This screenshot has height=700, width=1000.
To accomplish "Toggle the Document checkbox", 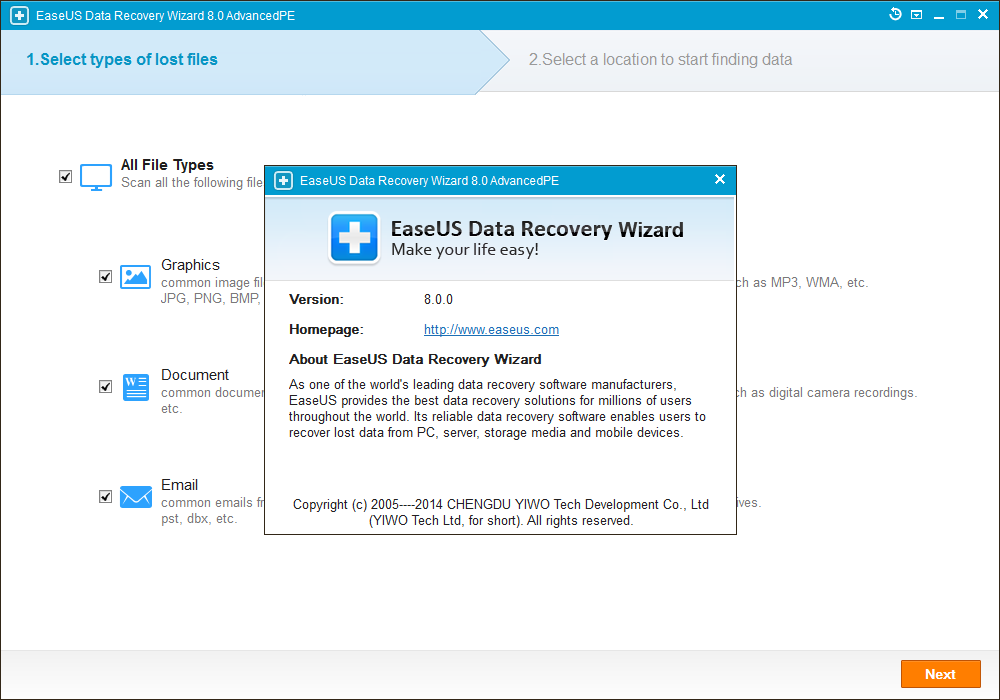I will click(105, 387).
